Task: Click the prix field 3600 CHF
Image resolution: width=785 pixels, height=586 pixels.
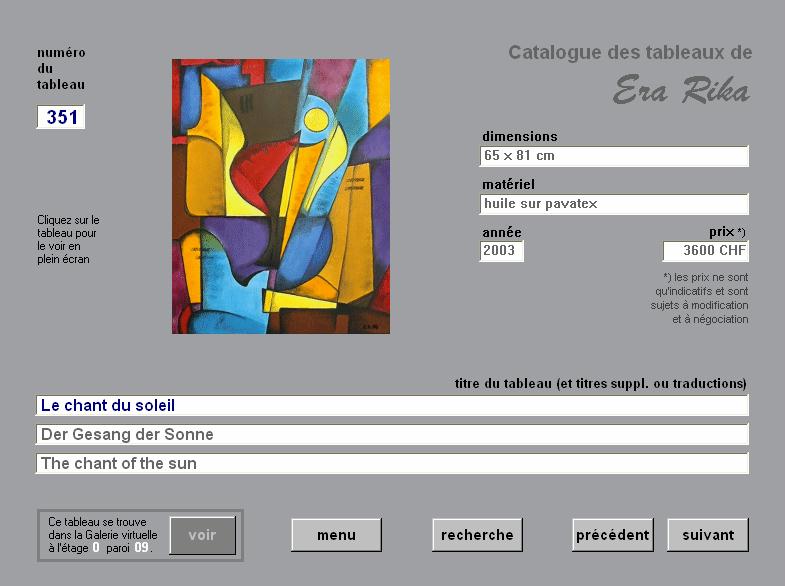Action: [706, 251]
